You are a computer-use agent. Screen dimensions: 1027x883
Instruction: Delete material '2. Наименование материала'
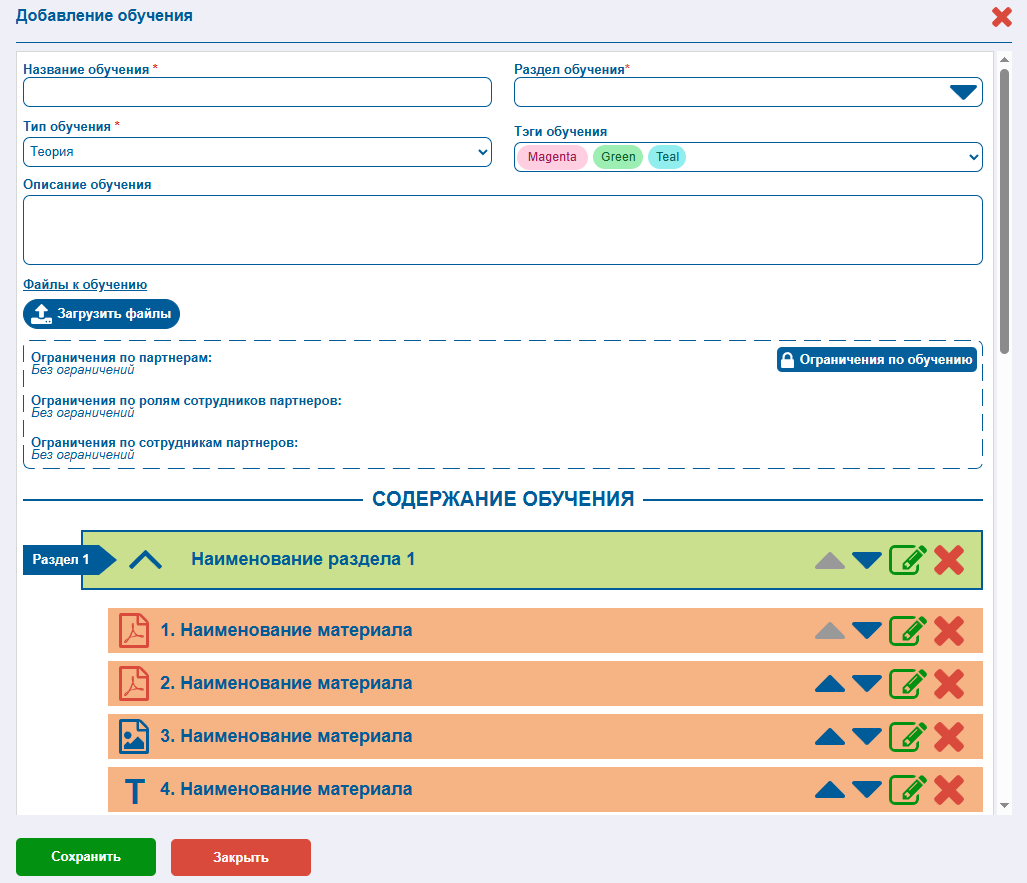pos(949,684)
